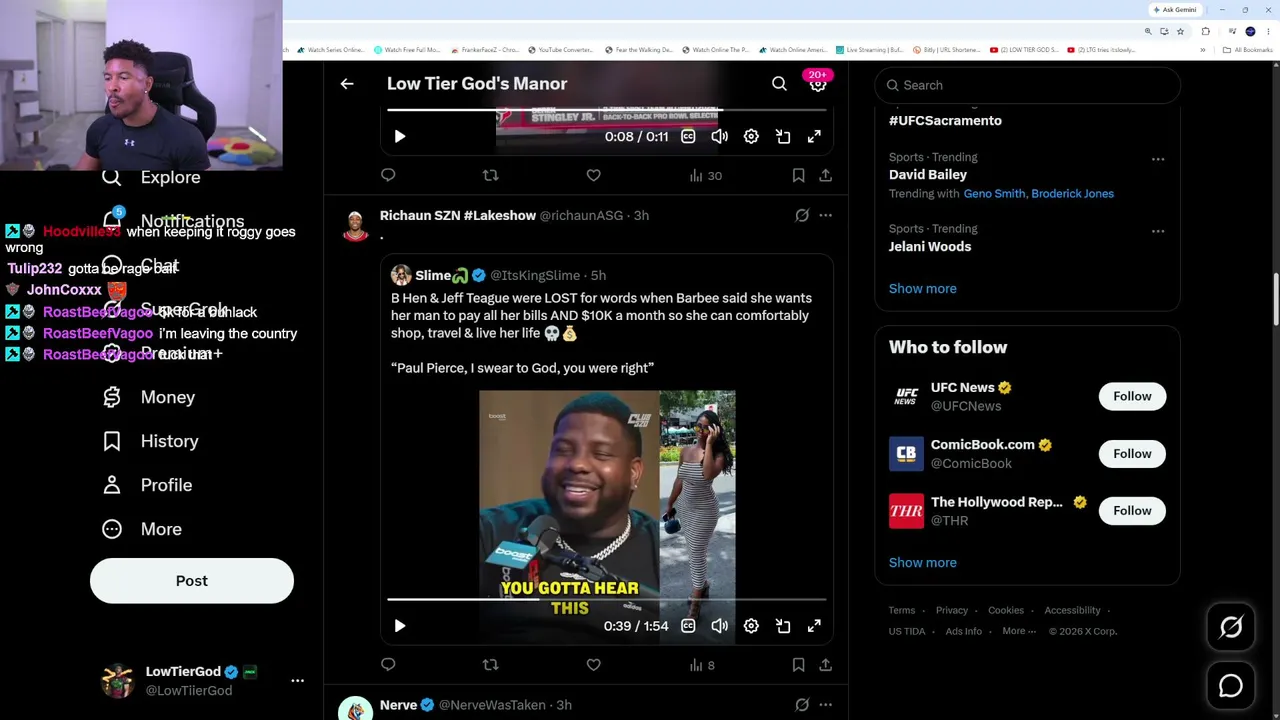Click Ask Gemini in browser toolbar
Screen dimensions: 1280x720
click(x=1175, y=10)
